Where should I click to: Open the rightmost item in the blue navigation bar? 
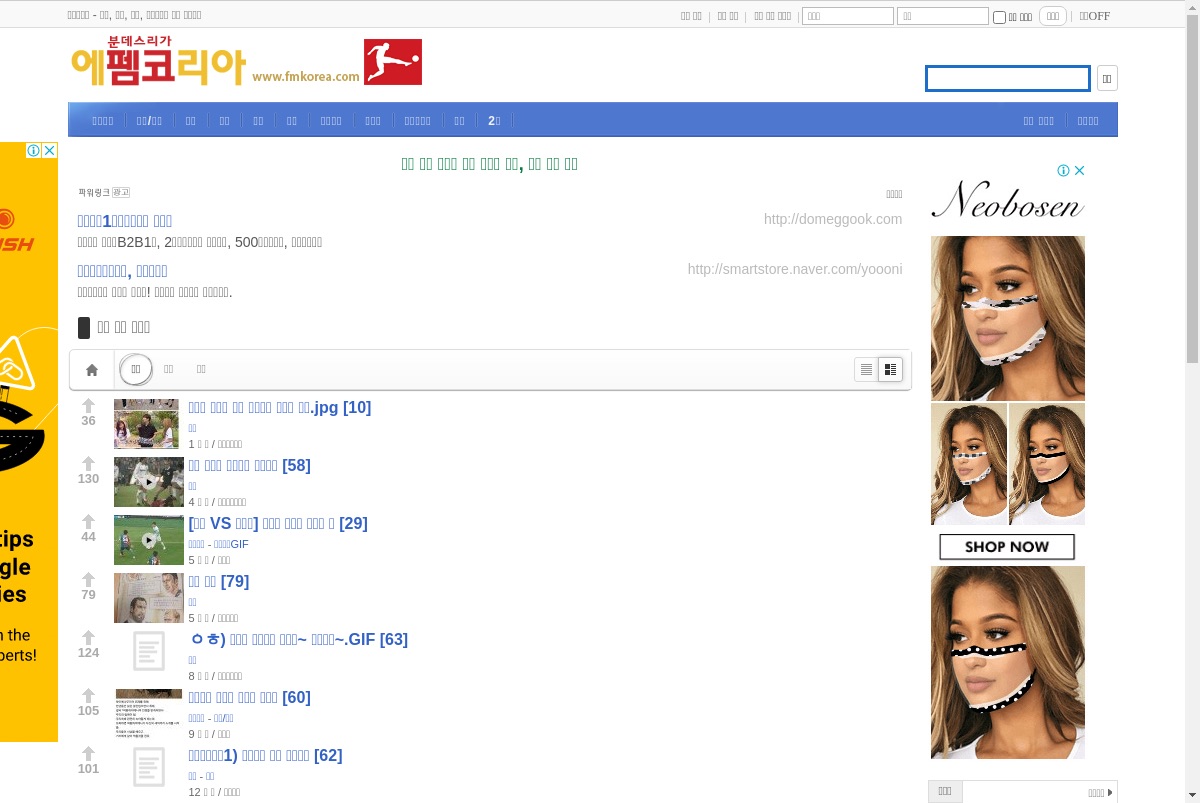[1088, 120]
